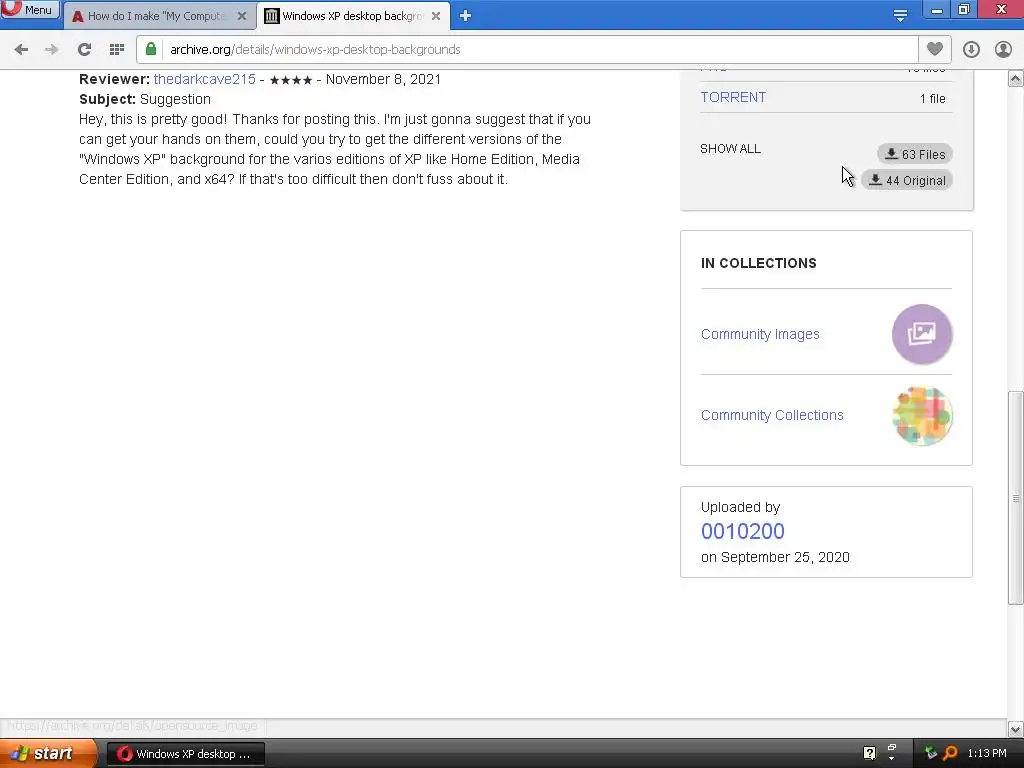Open uploader 0010200 profile
This screenshot has width=1024, height=768.
point(743,532)
